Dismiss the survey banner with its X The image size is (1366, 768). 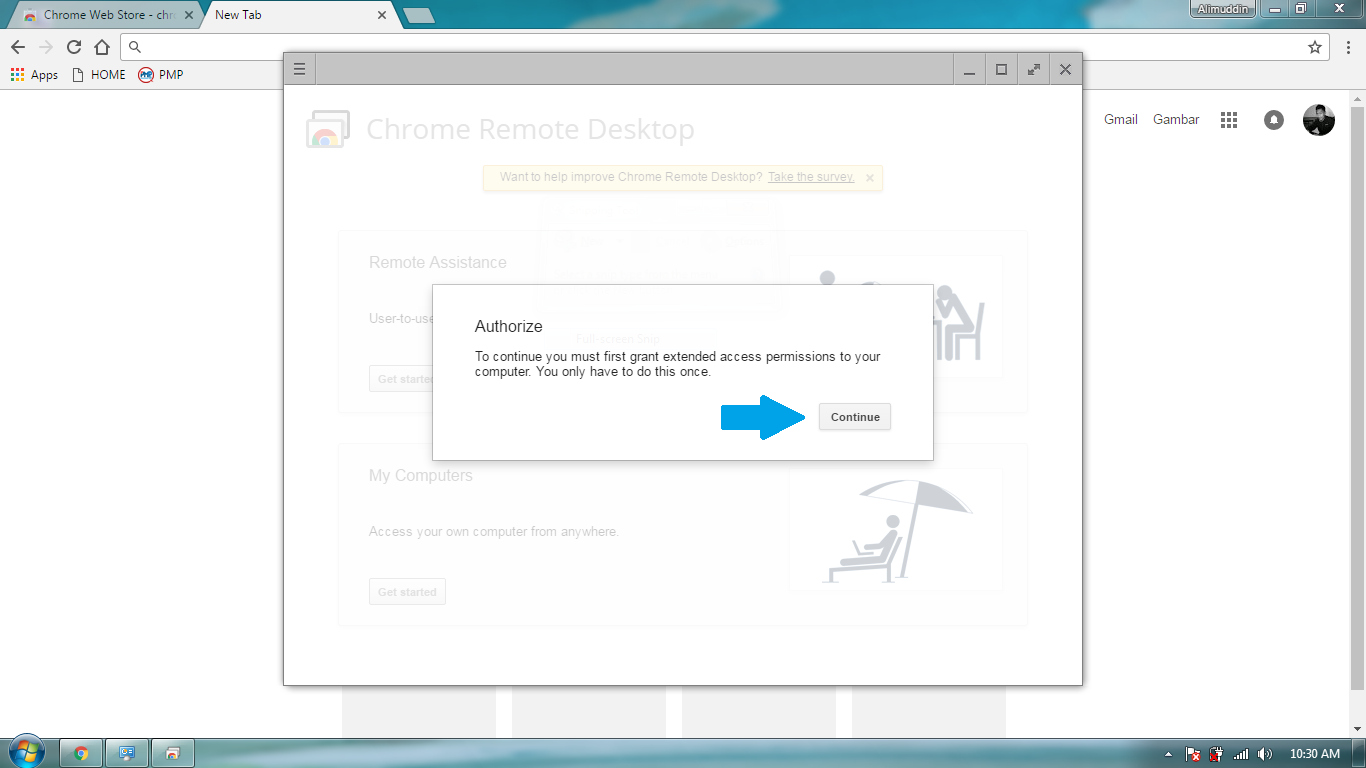tap(870, 178)
